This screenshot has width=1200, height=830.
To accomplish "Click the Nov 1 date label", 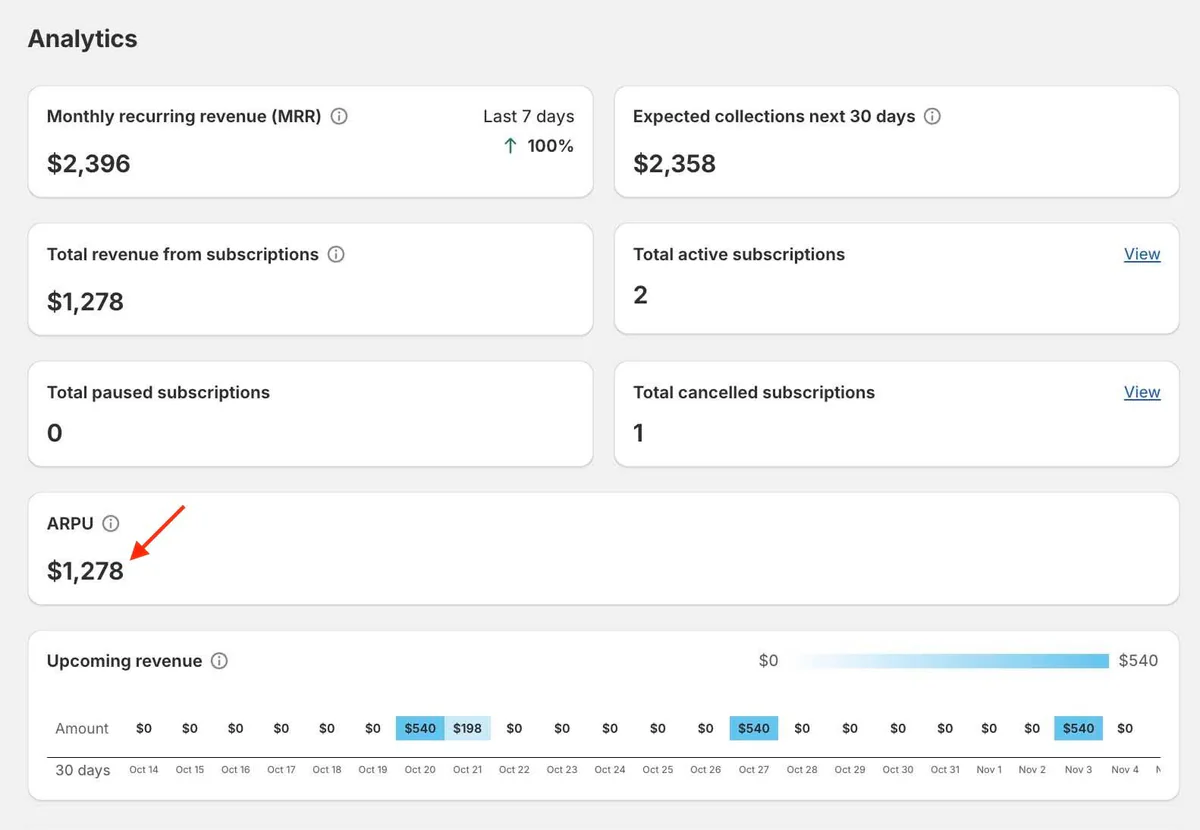I will (989, 770).
